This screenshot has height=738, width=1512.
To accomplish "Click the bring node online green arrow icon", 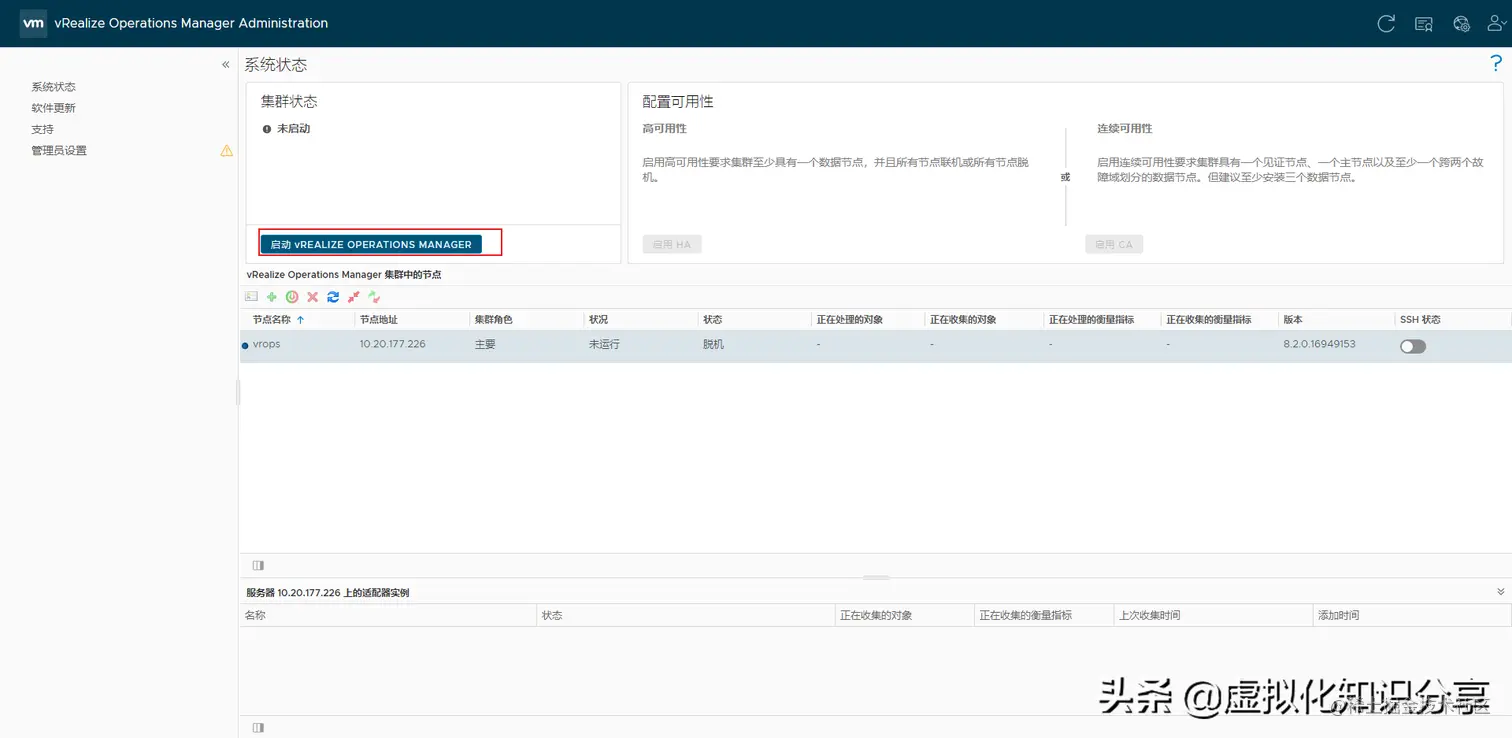I will click(x=374, y=297).
